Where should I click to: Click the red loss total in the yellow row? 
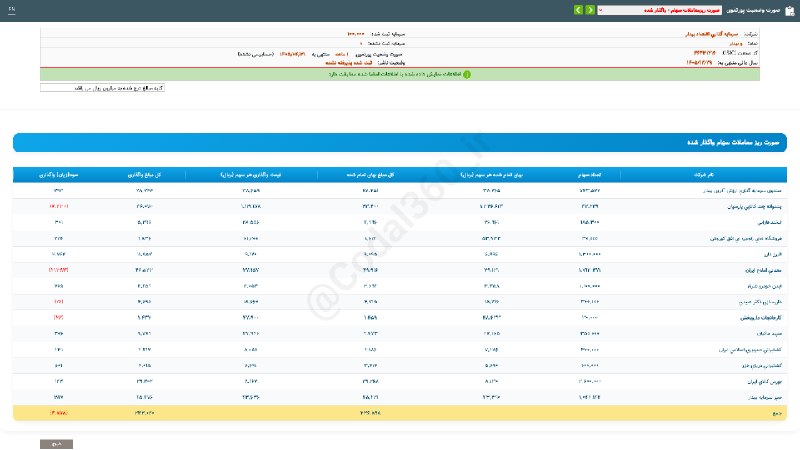tap(58, 413)
